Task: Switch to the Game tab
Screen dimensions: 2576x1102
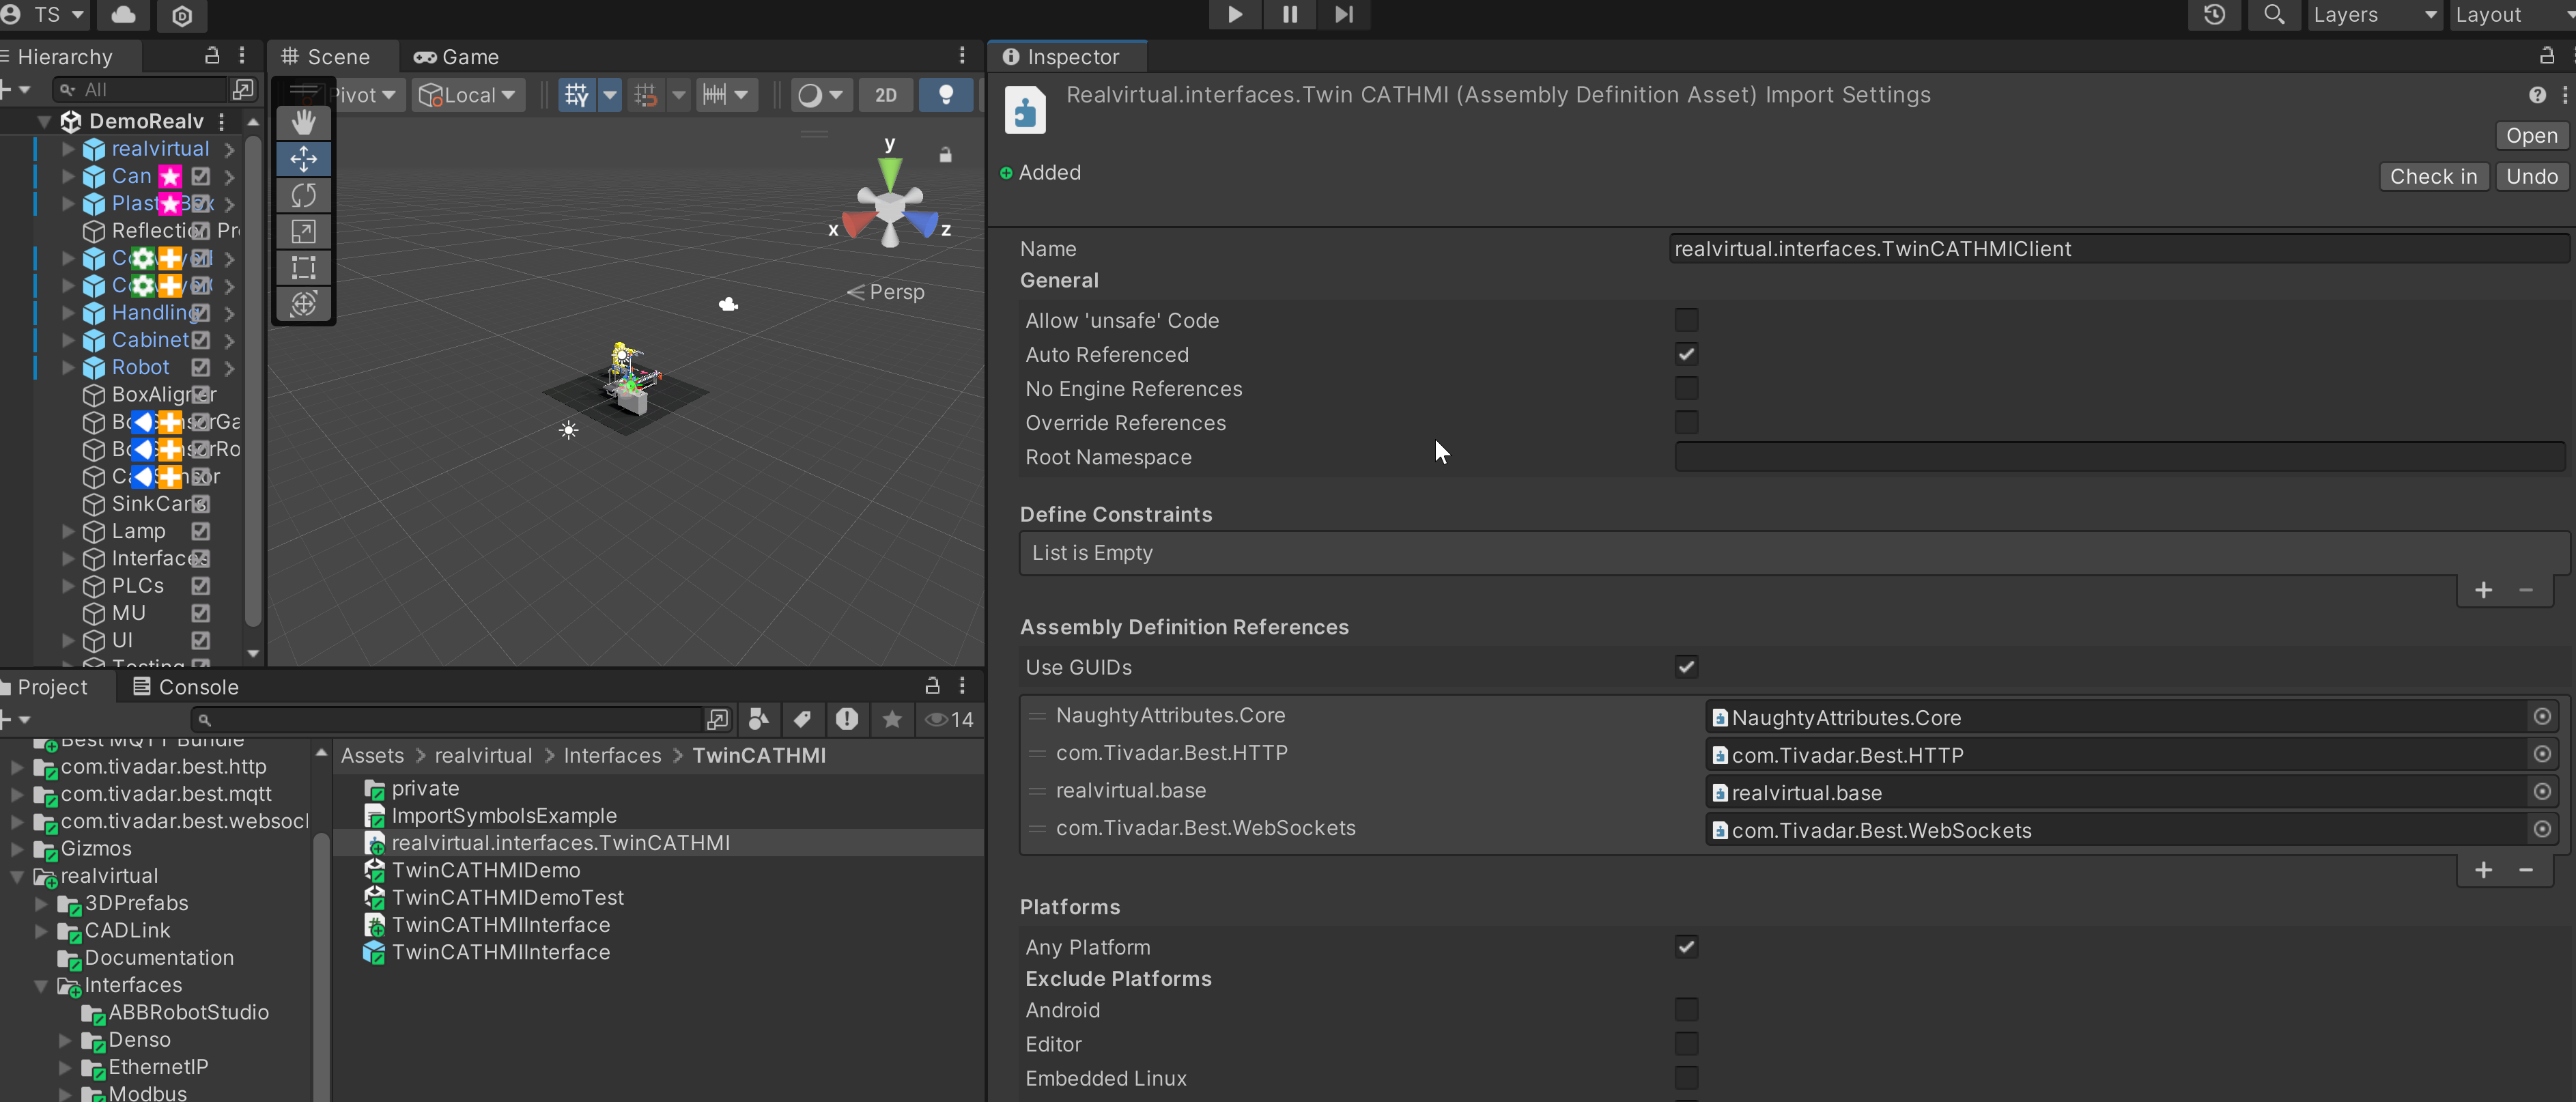Action: pos(456,57)
